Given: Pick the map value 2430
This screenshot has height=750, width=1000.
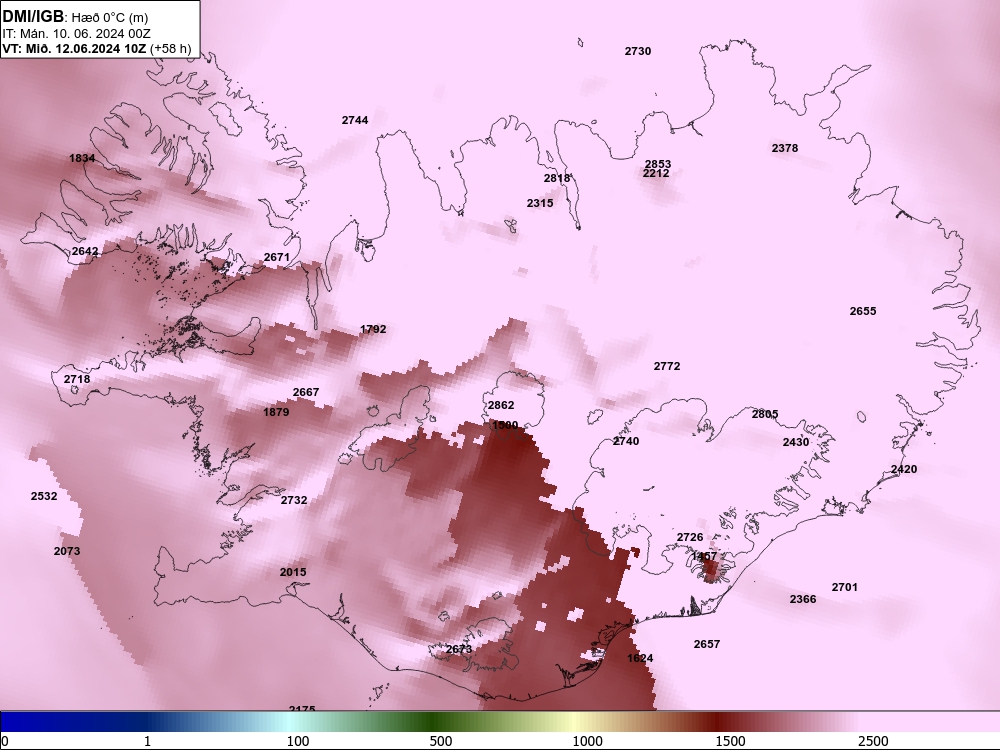Looking at the screenshot, I should click(796, 442).
